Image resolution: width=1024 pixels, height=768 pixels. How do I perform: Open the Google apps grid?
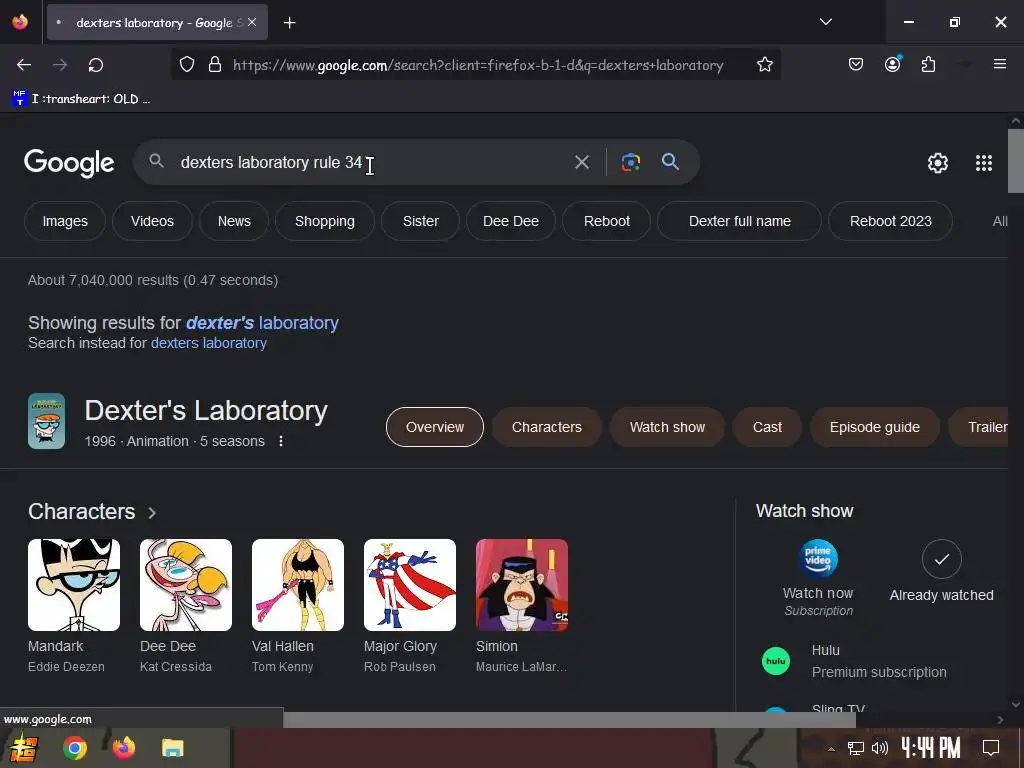pos(984,163)
